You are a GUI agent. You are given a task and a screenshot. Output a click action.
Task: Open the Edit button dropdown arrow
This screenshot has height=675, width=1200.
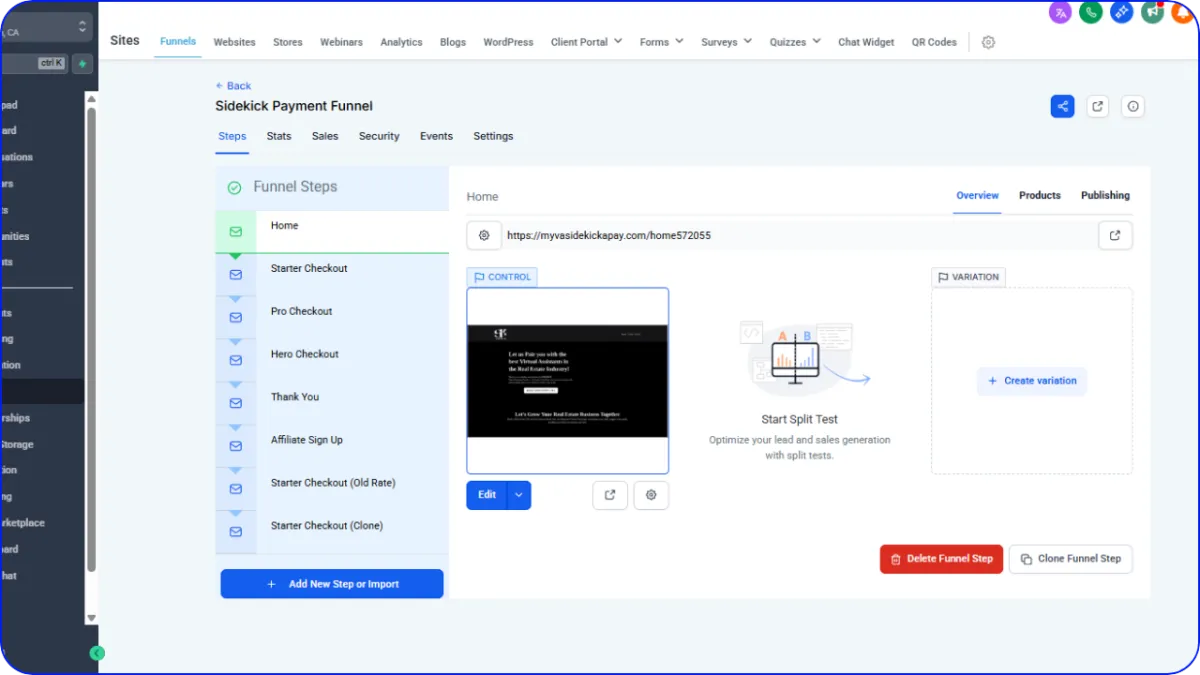click(x=519, y=495)
